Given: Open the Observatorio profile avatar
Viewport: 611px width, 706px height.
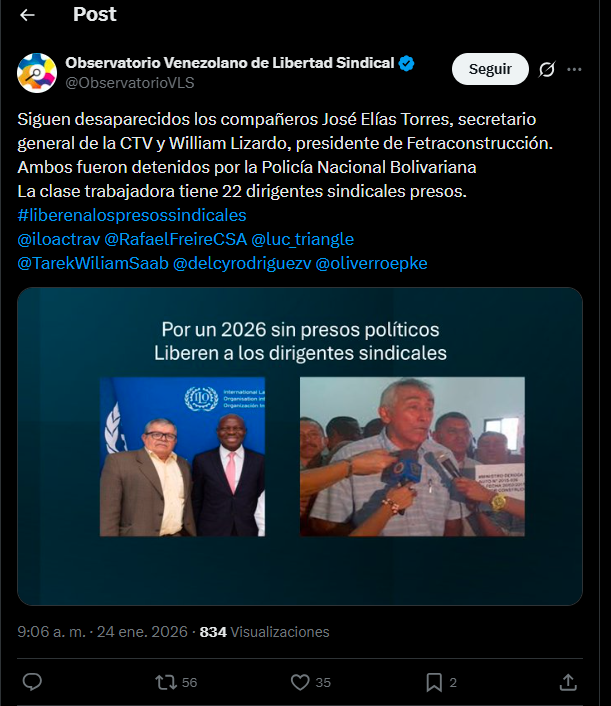Looking at the screenshot, I should (x=37, y=73).
